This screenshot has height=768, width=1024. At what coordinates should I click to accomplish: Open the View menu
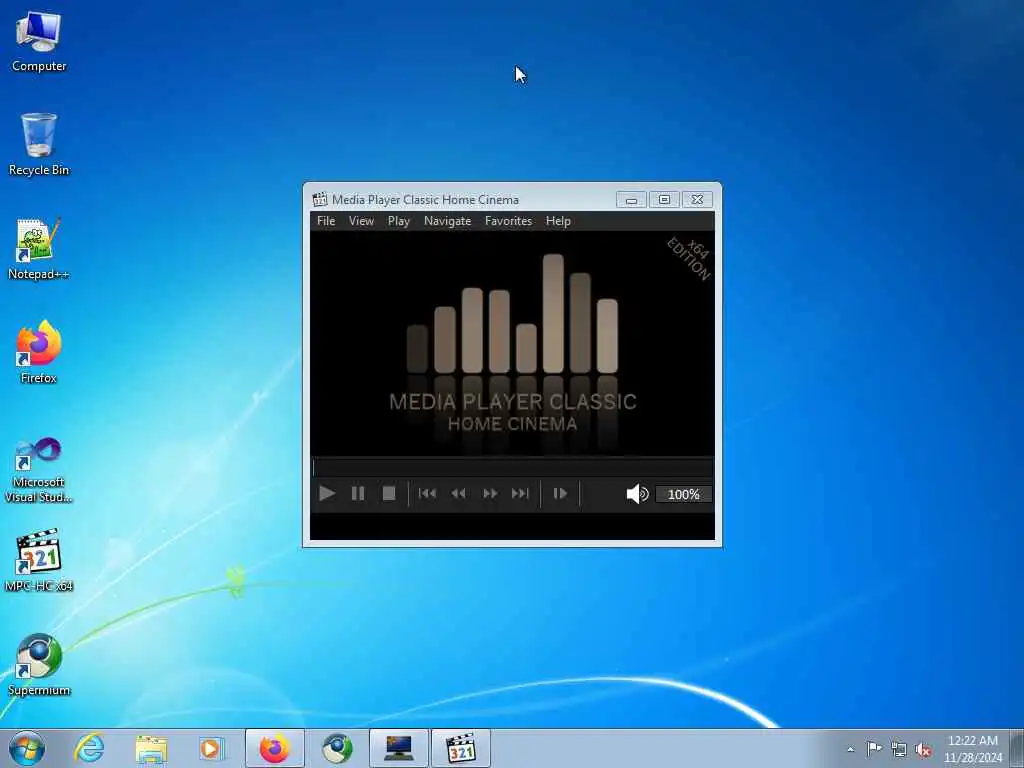click(361, 221)
